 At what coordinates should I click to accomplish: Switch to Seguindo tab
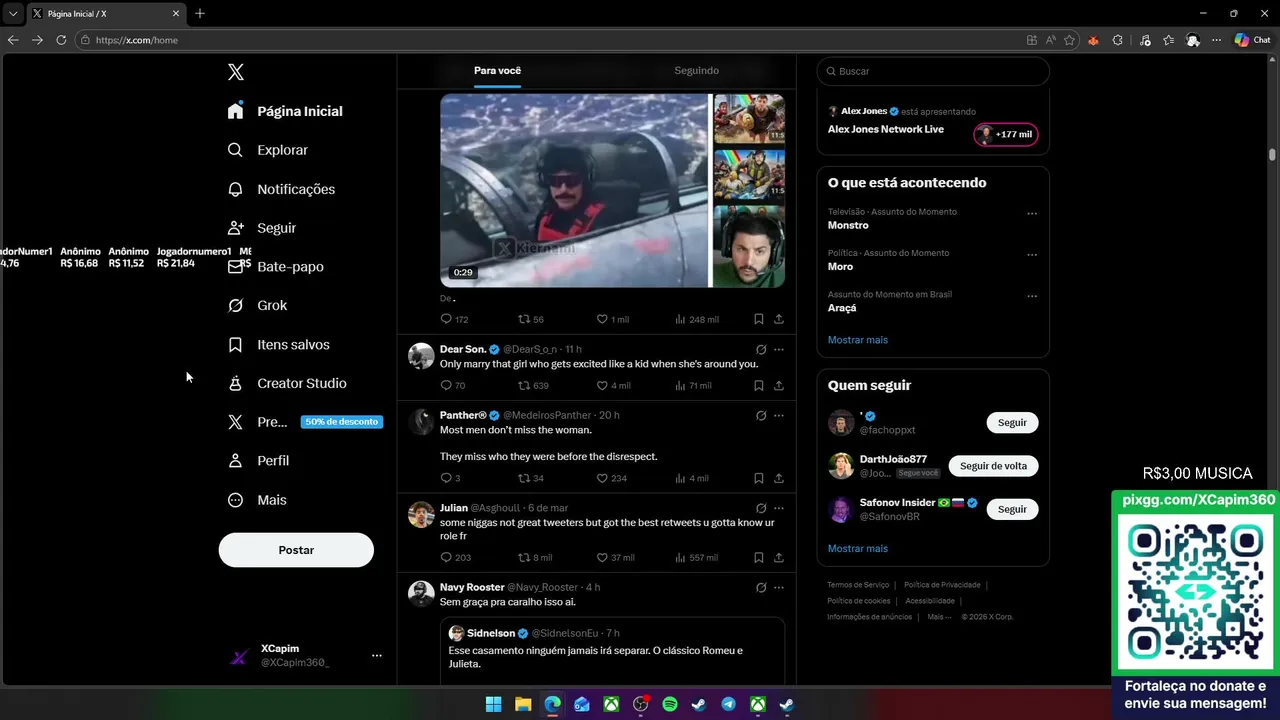696,70
